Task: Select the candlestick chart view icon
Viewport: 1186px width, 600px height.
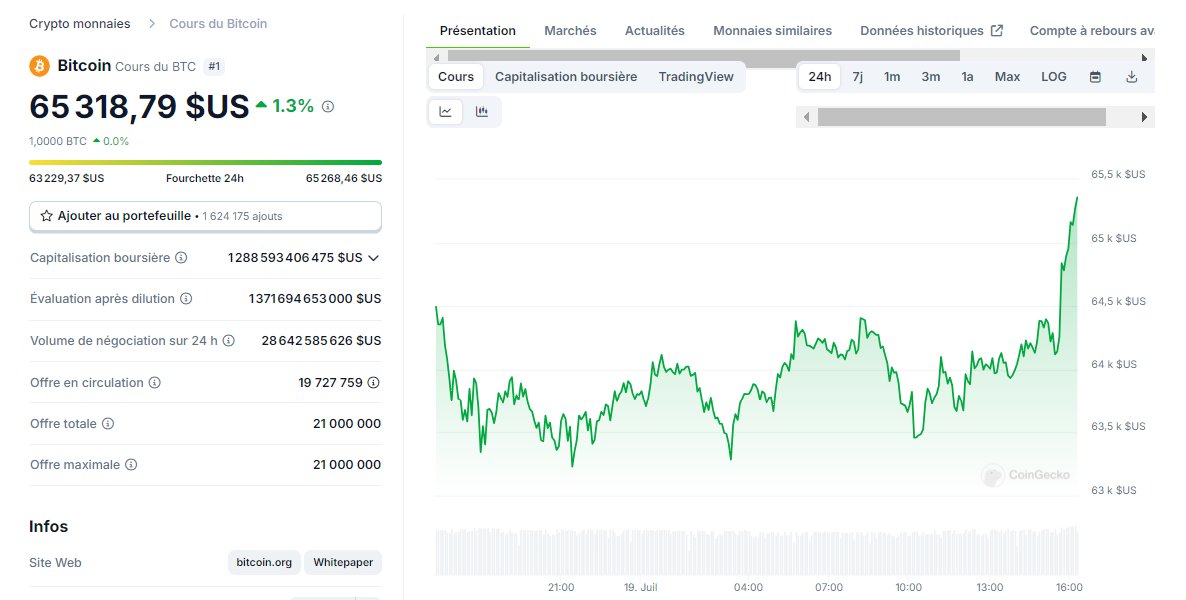Action: pyautogui.click(x=482, y=112)
